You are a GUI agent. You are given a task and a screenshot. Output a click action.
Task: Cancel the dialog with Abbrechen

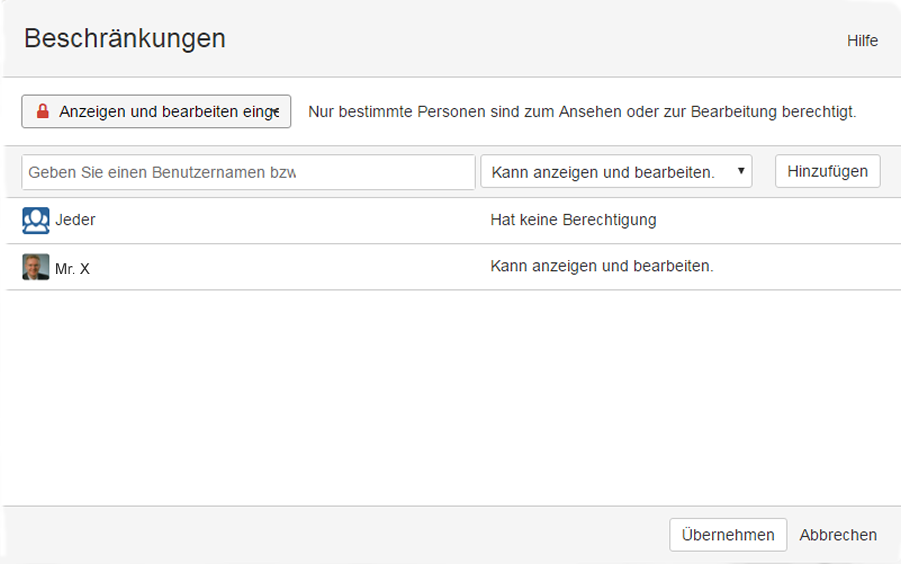pos(838,535)
